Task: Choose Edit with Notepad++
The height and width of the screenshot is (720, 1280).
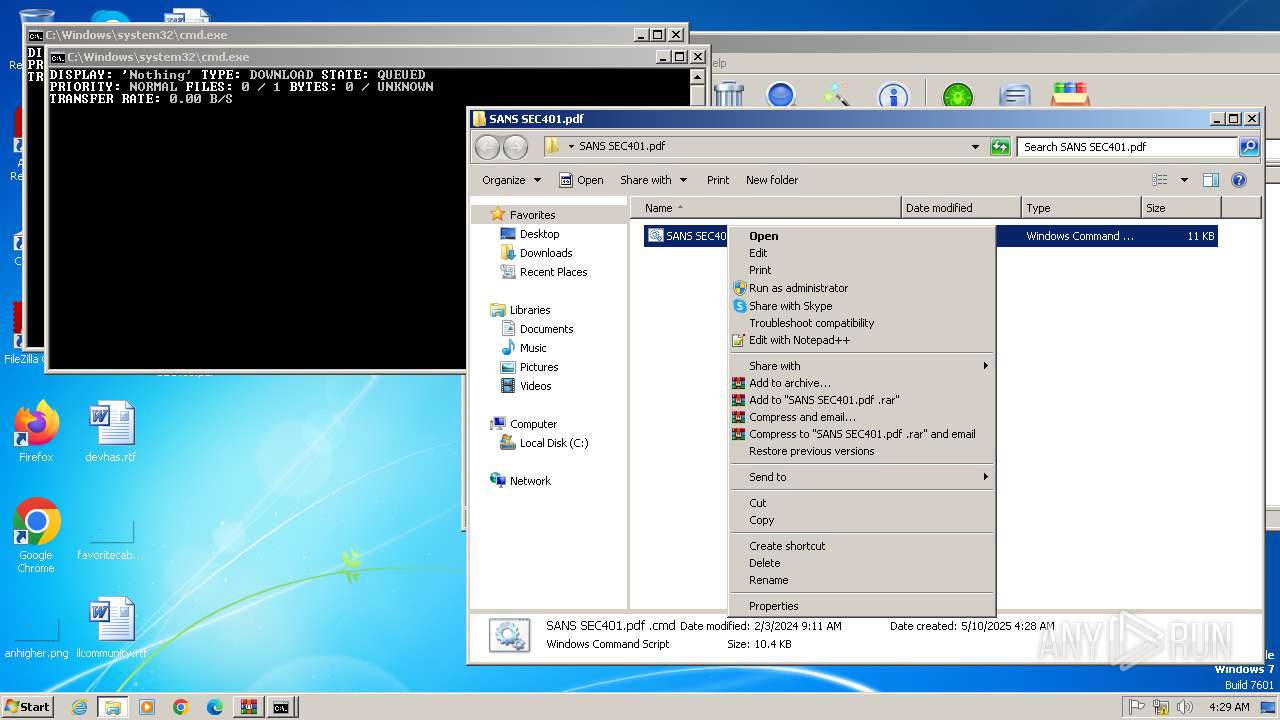Action: (x=862, y=340)
